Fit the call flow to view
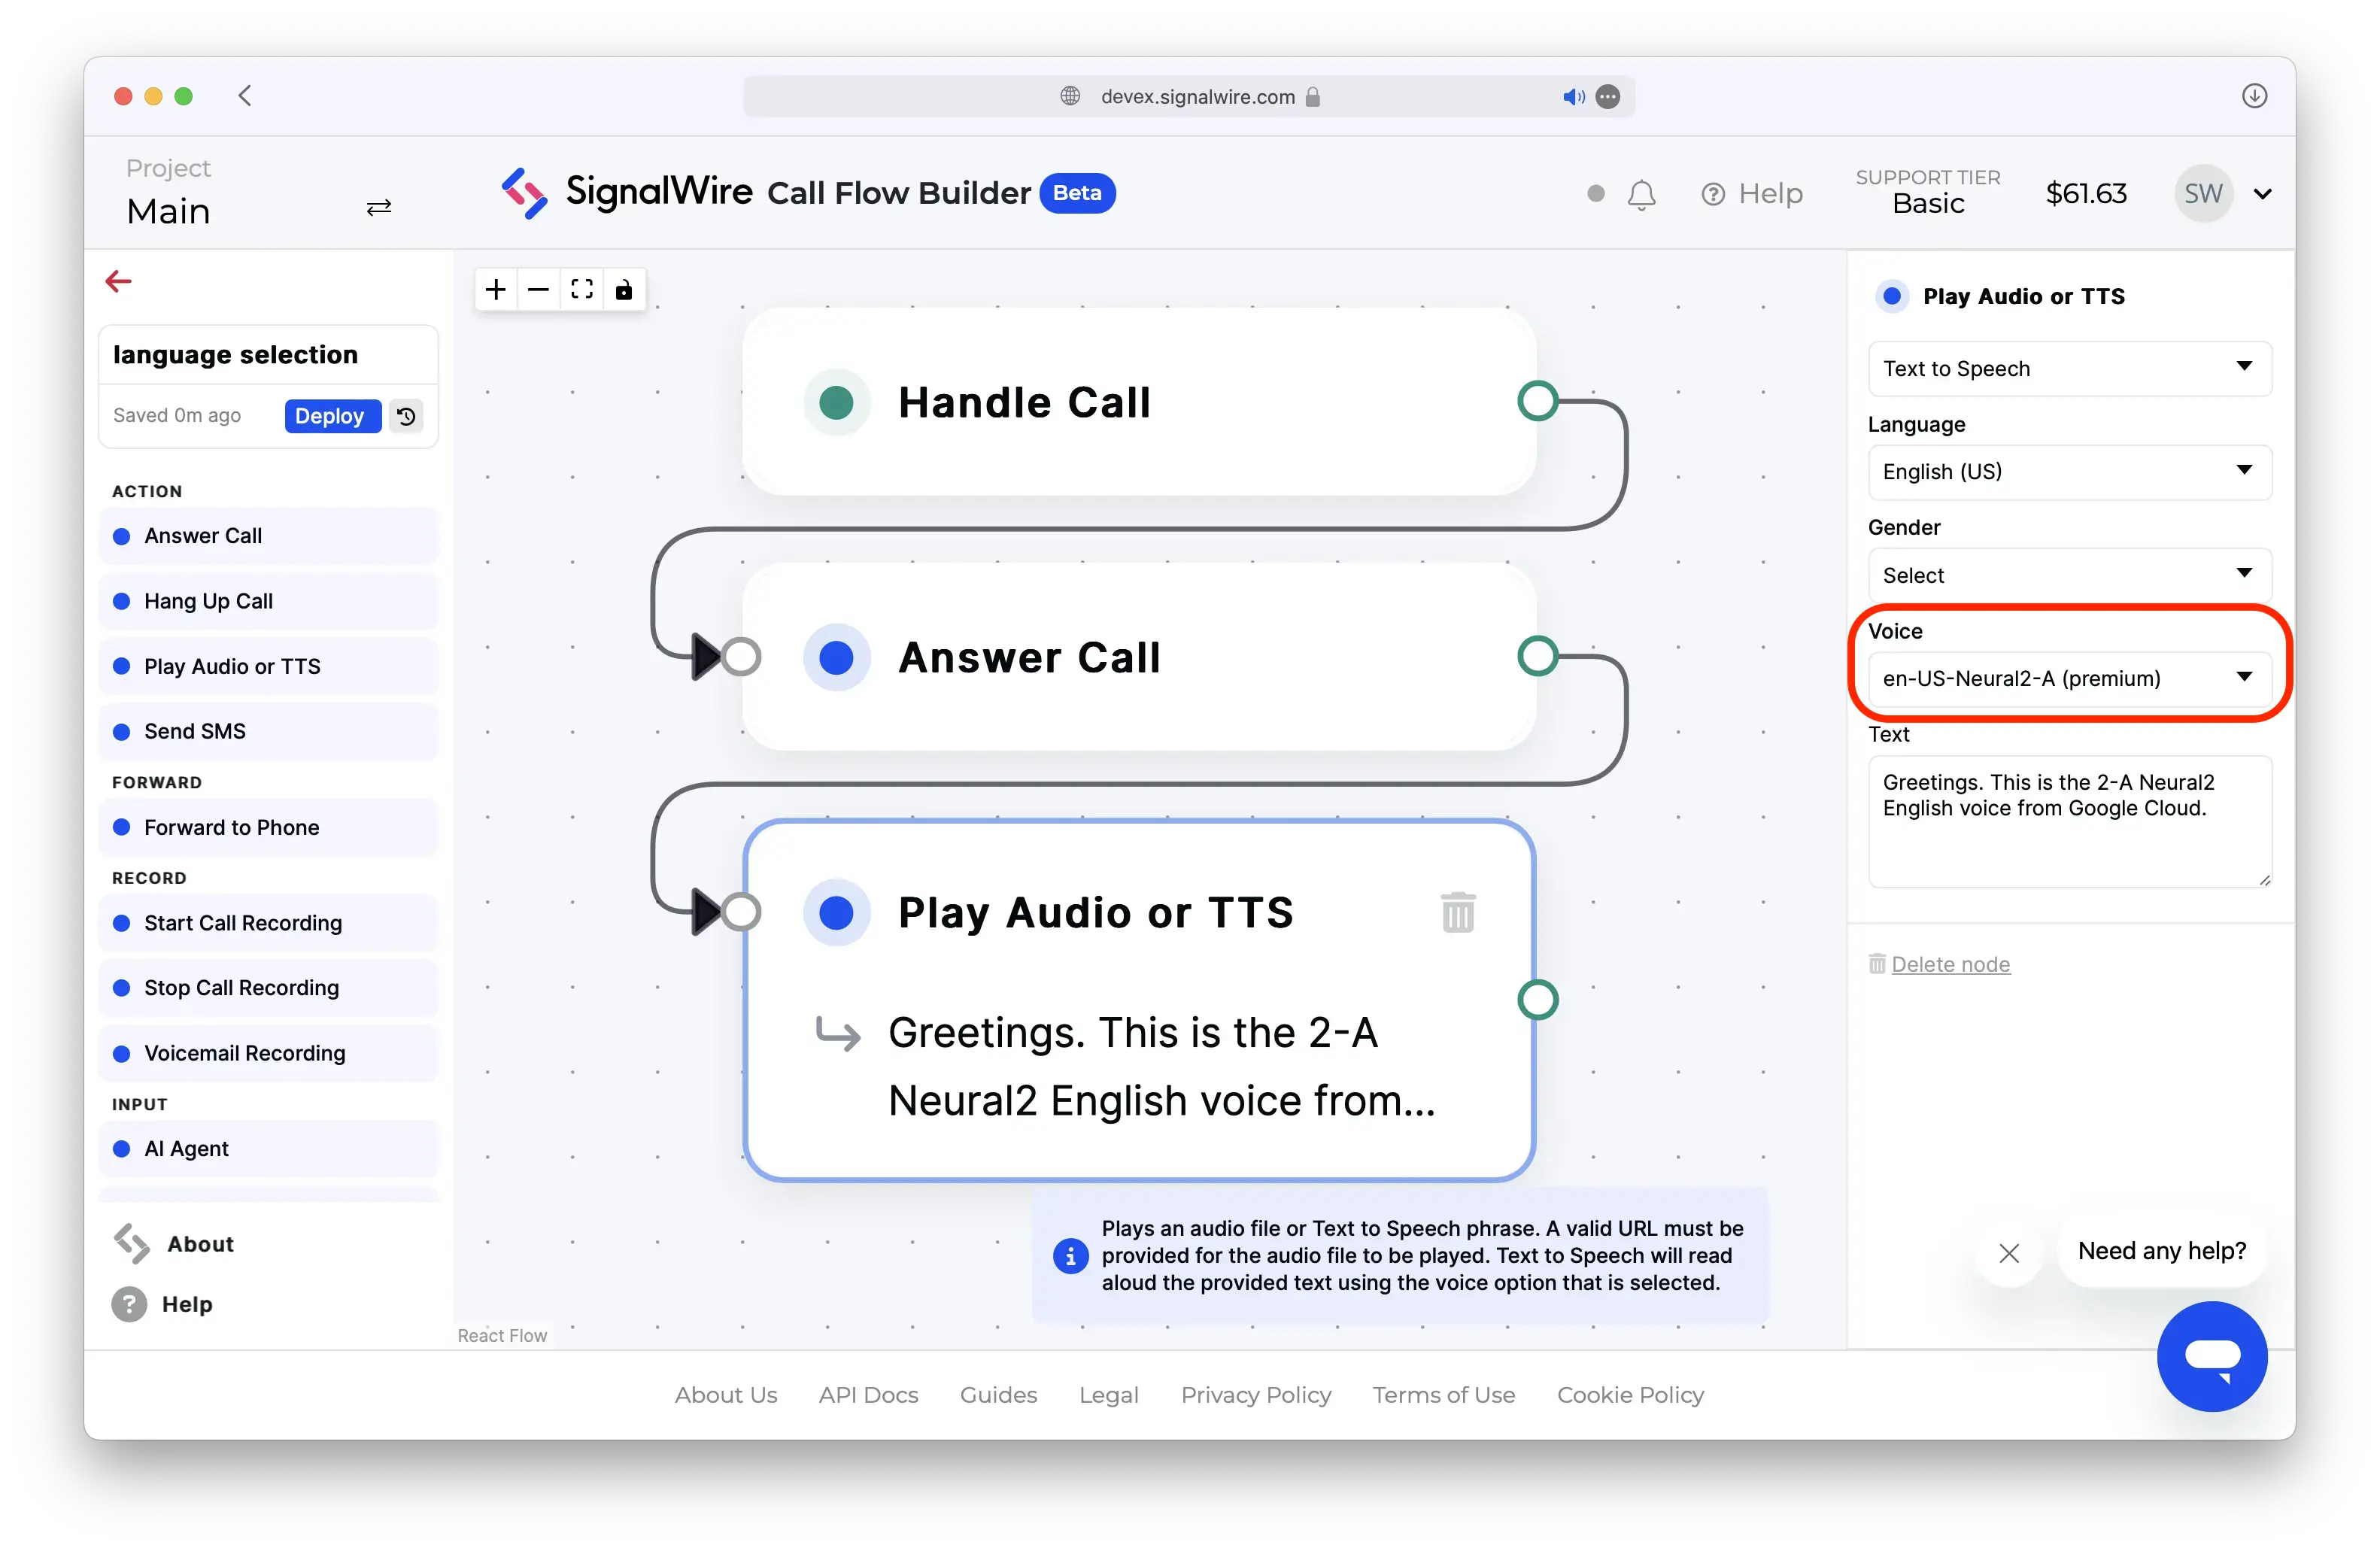2380x1551 pixels. click(x=581, y=289)
